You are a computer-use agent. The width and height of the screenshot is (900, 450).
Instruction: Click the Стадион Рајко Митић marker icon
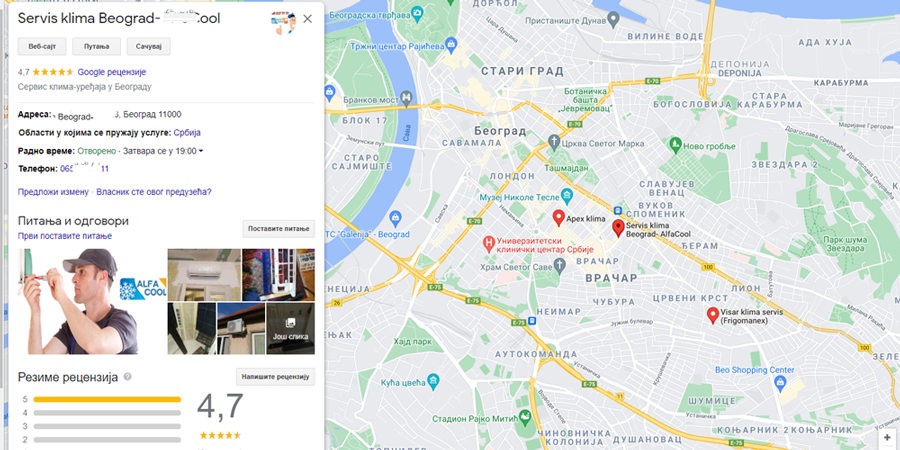[x=524, y=416]
